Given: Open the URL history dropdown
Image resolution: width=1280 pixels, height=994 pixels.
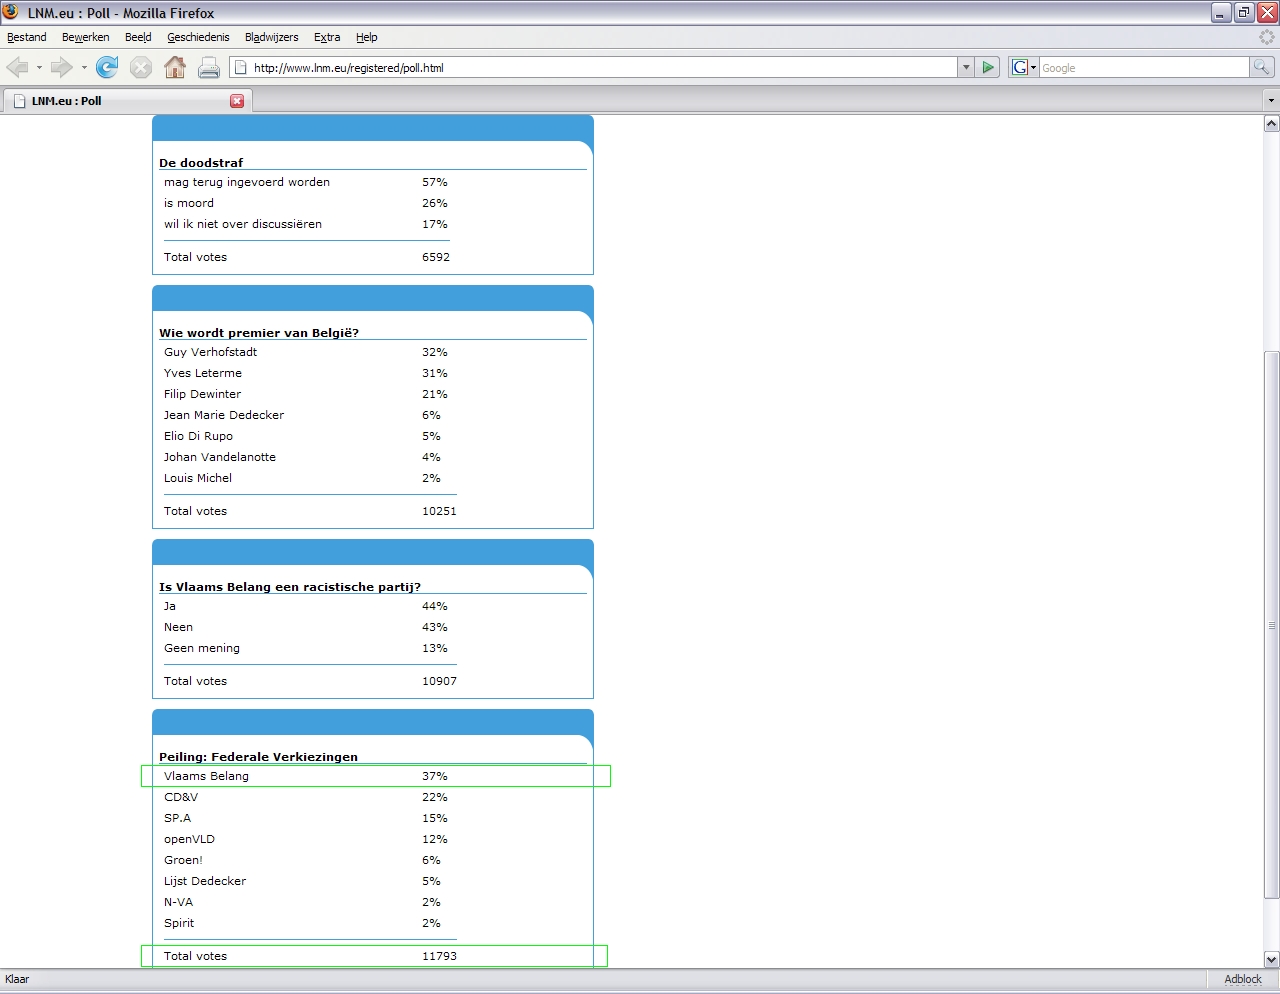Looking at the screenshot, I should [966, 68].
